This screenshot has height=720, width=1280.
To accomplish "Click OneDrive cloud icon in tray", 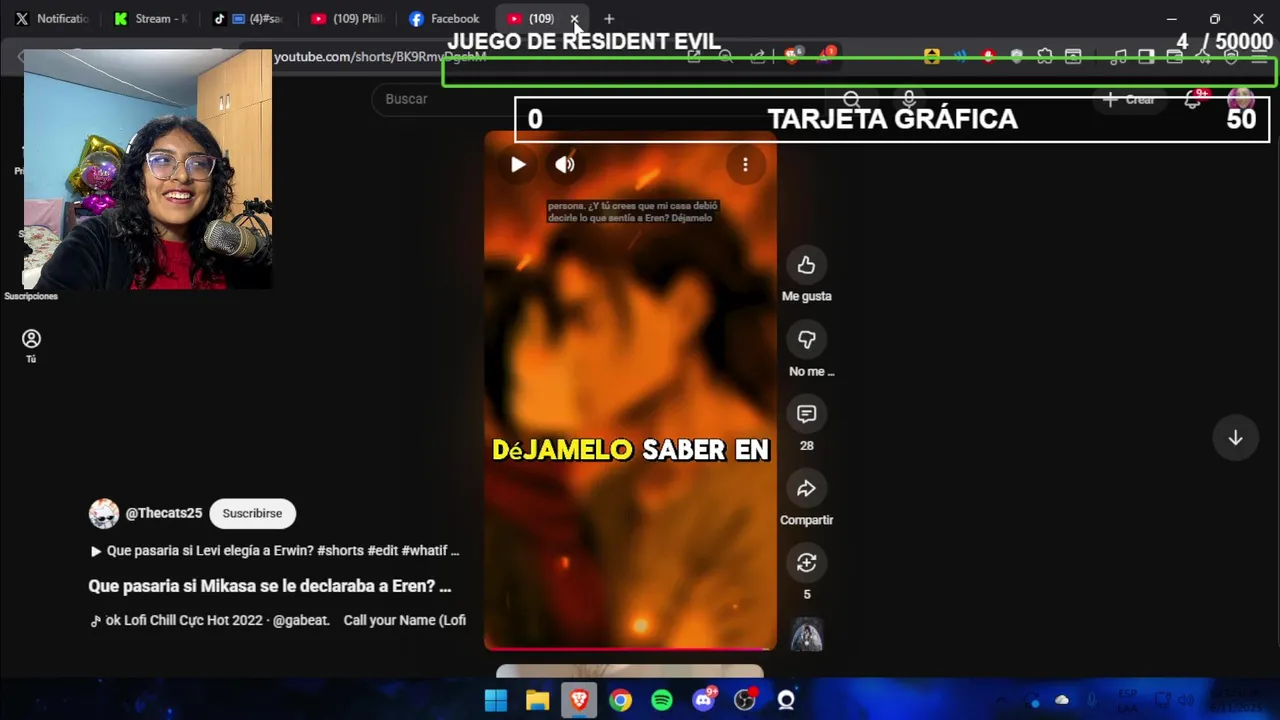I will coord(1062,700).
